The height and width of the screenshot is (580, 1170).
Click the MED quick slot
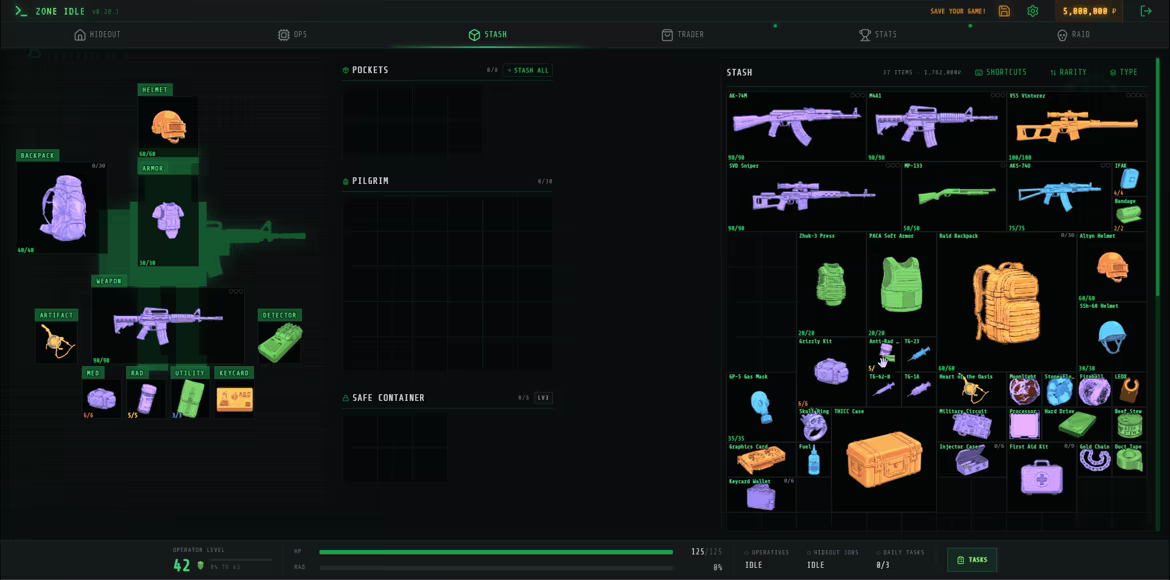tap(101, 399)
